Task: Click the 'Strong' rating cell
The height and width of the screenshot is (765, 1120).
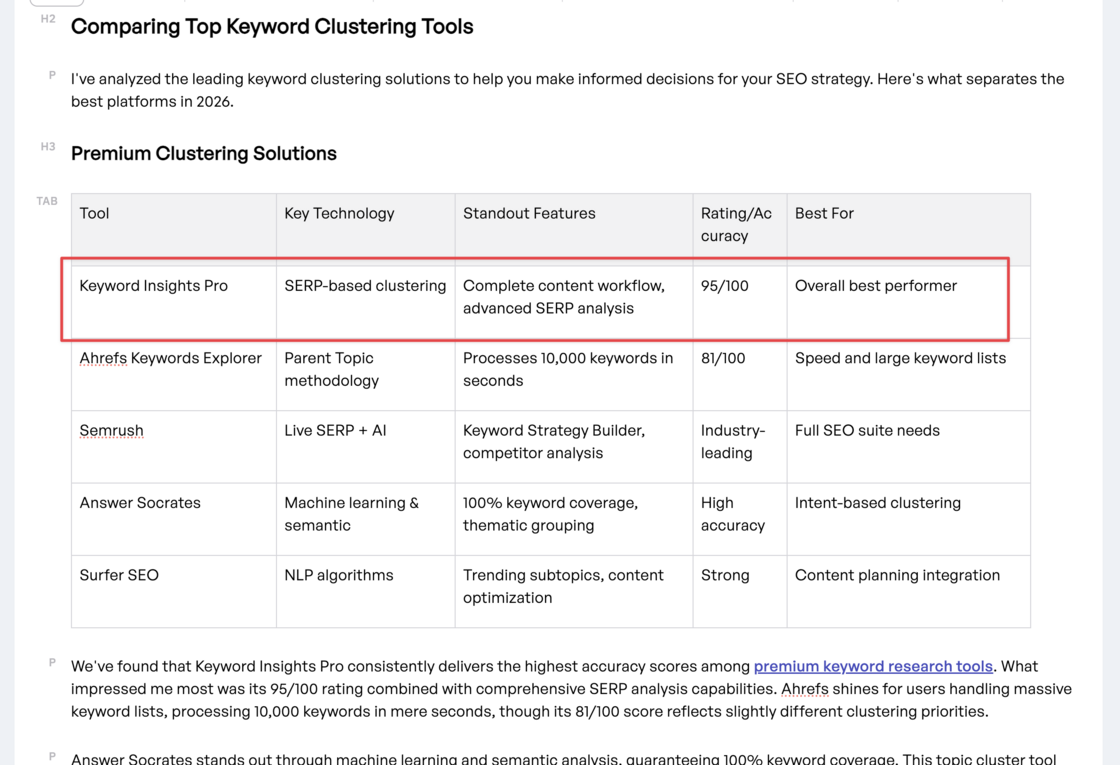Action: 740,591
